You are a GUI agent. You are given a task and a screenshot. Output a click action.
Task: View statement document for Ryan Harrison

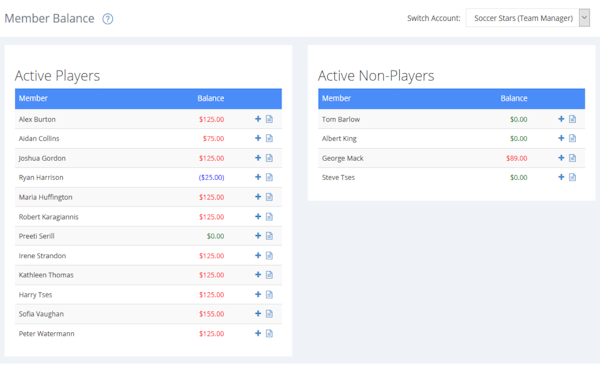coord(269,177)
